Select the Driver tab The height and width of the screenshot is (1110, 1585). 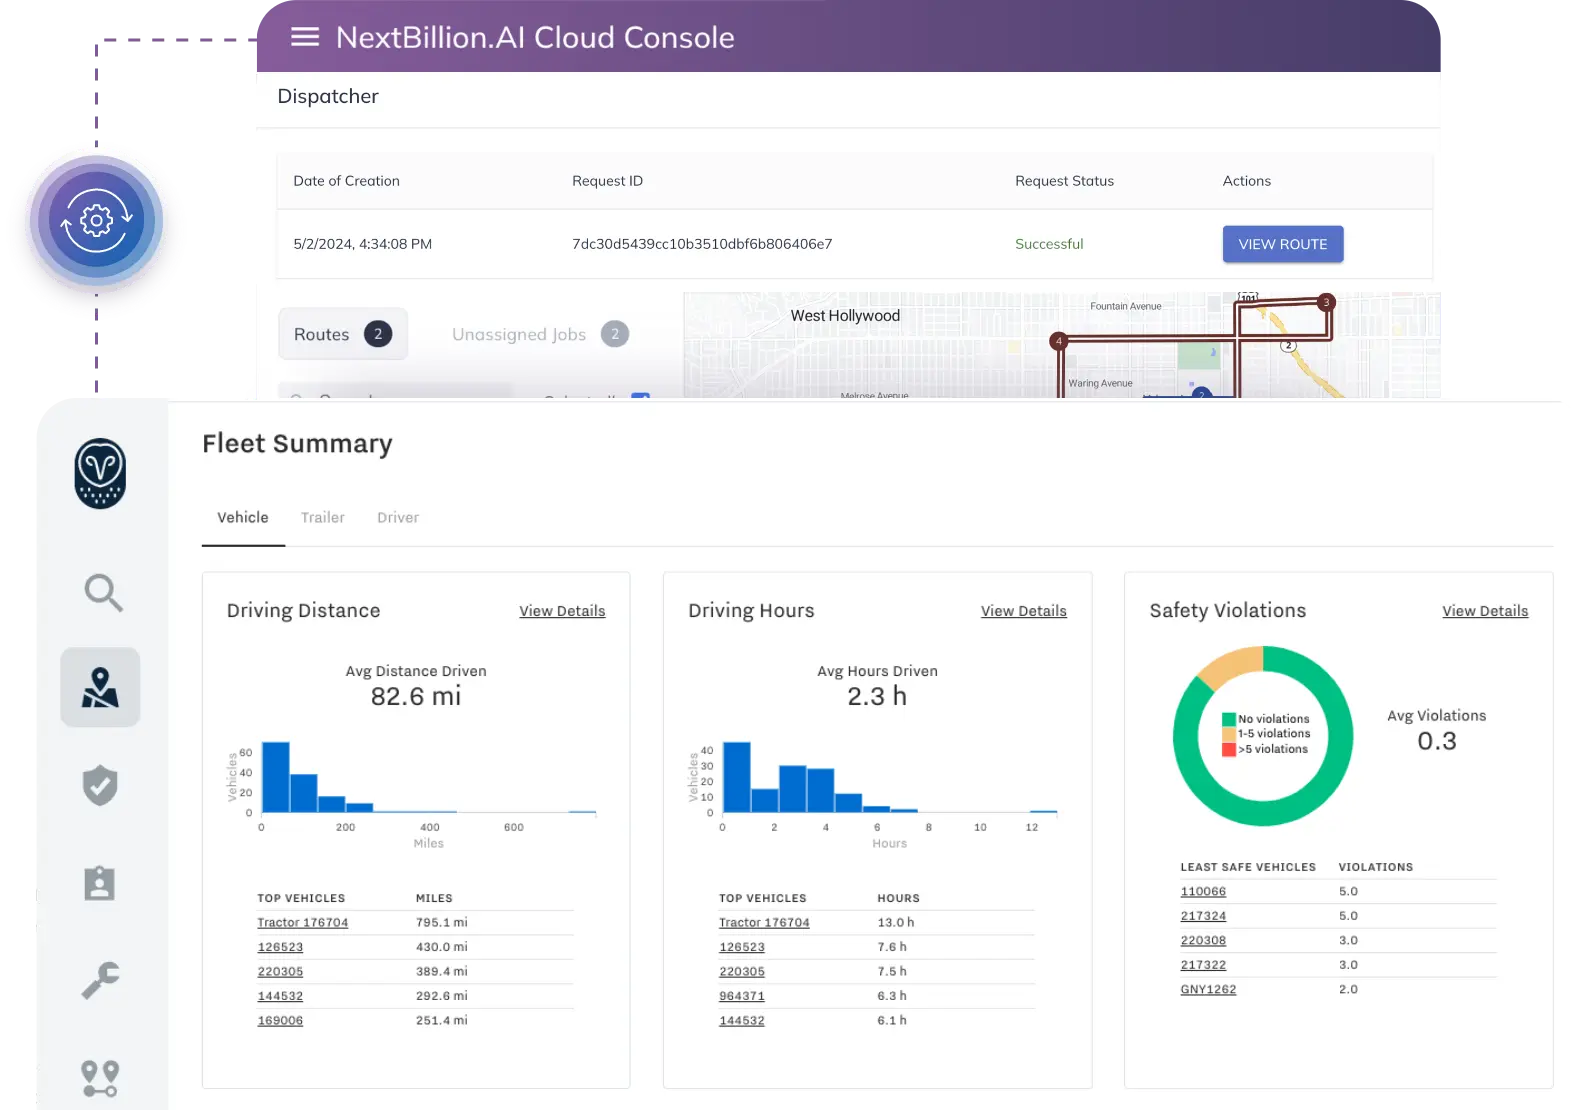pyautogui.click(x=398, y=517)
